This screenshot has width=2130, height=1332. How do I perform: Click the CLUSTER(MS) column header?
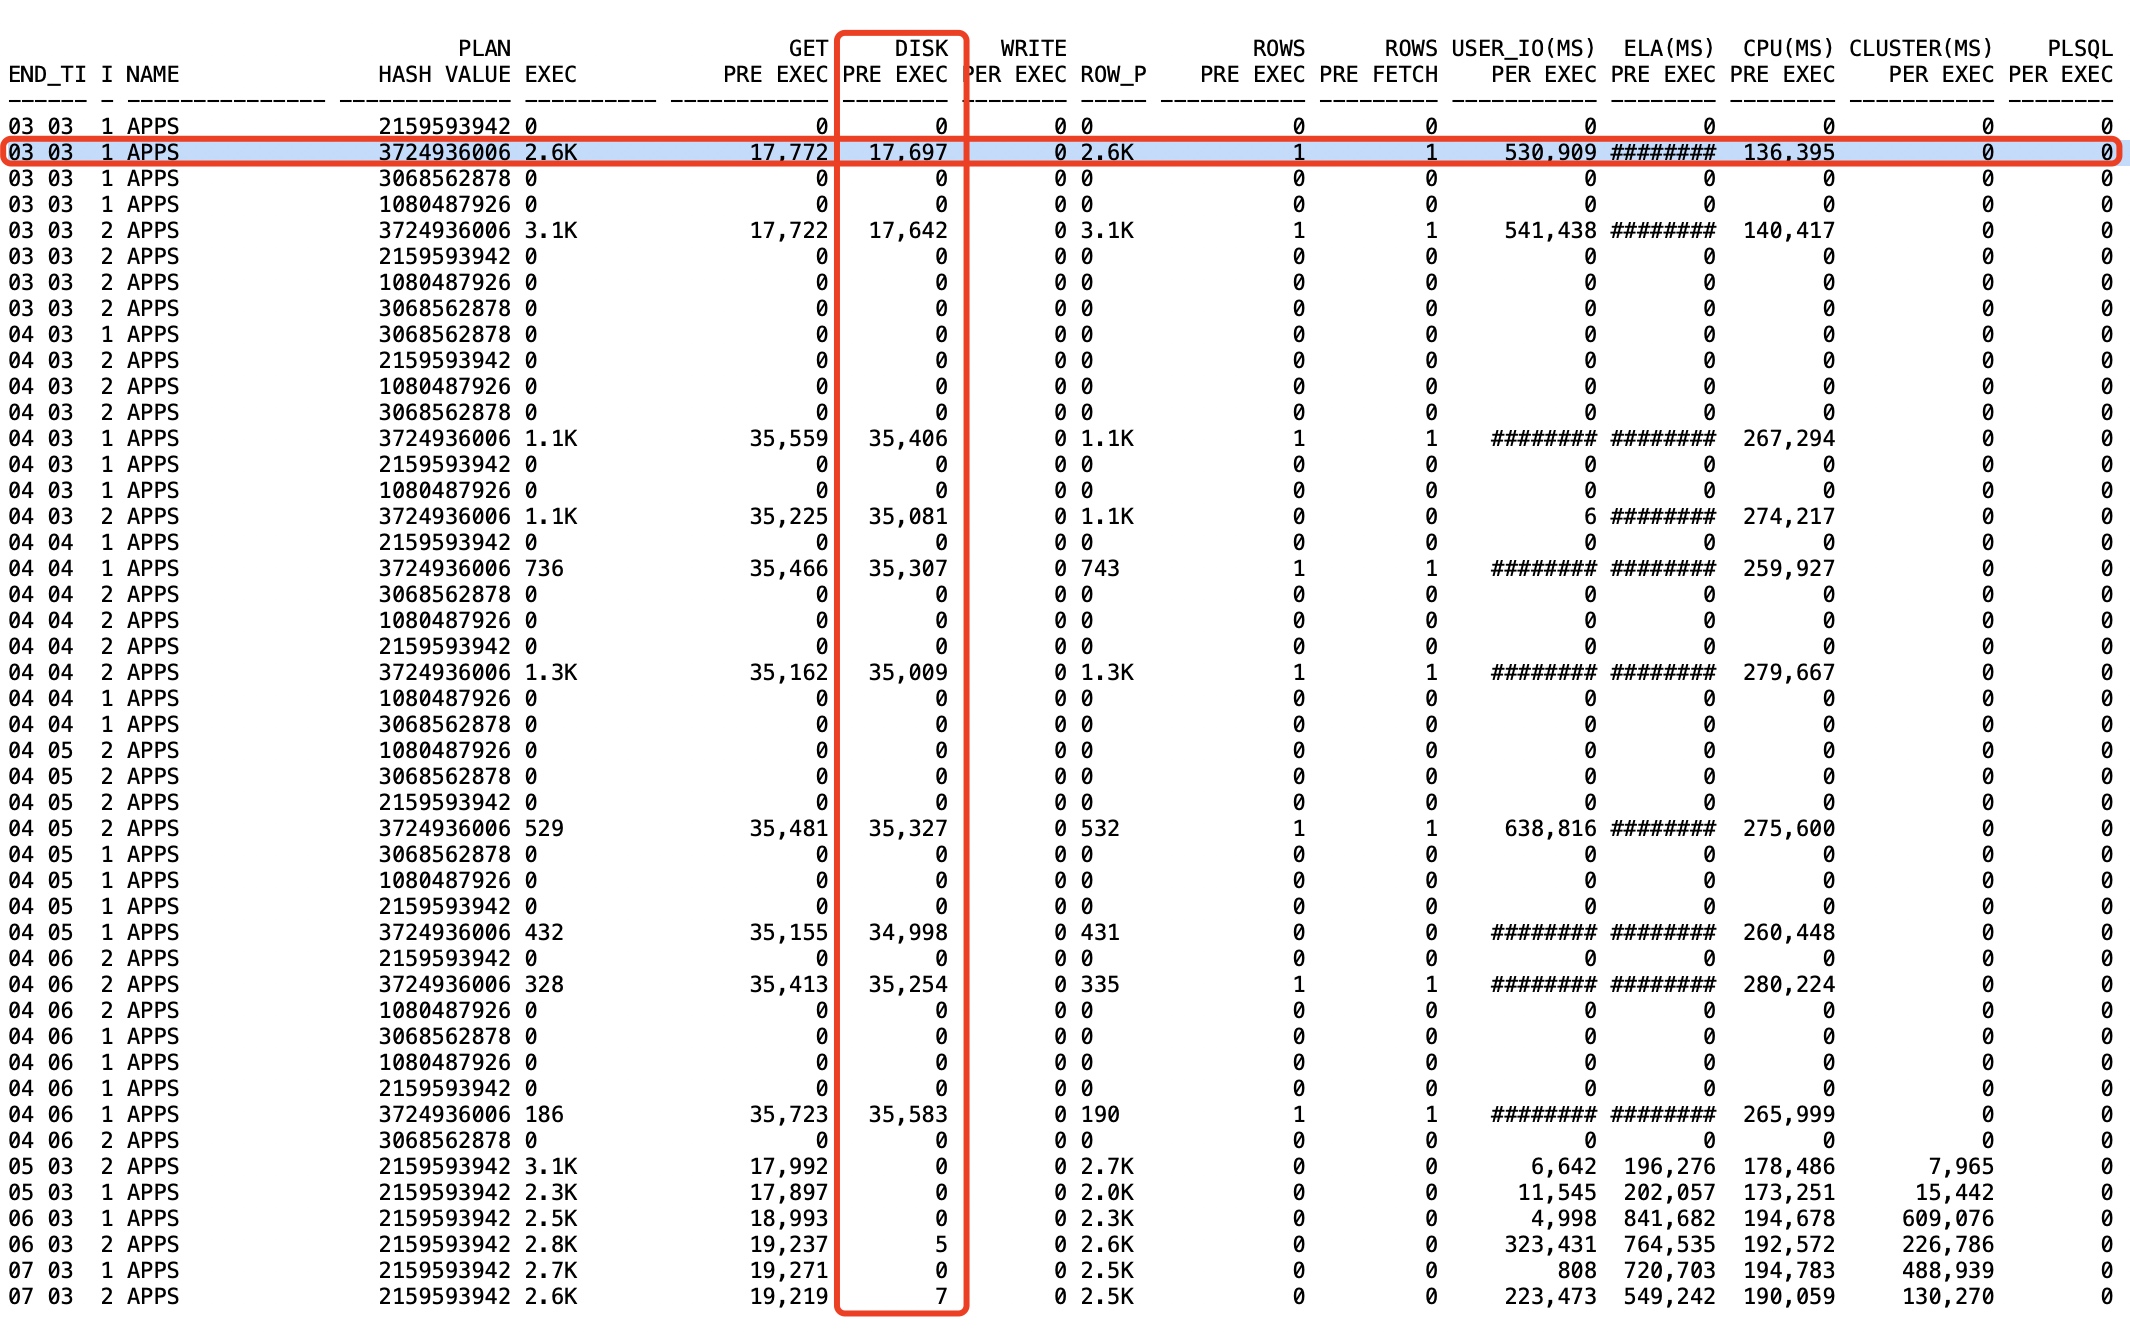point(1921,49)
